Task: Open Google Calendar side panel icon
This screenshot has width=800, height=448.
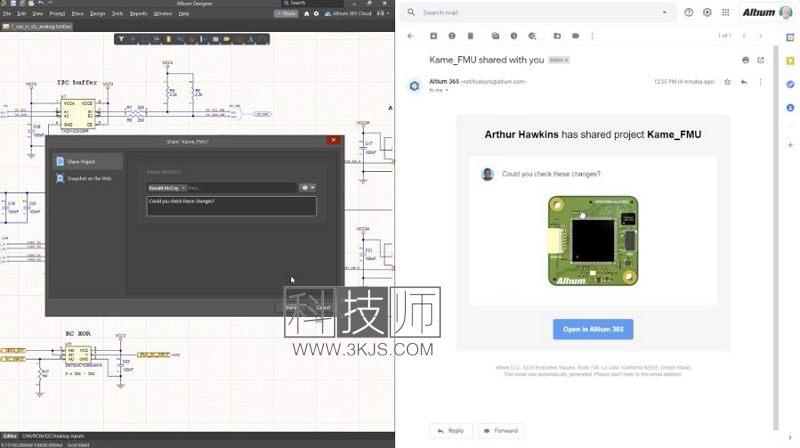Action: 790,37
